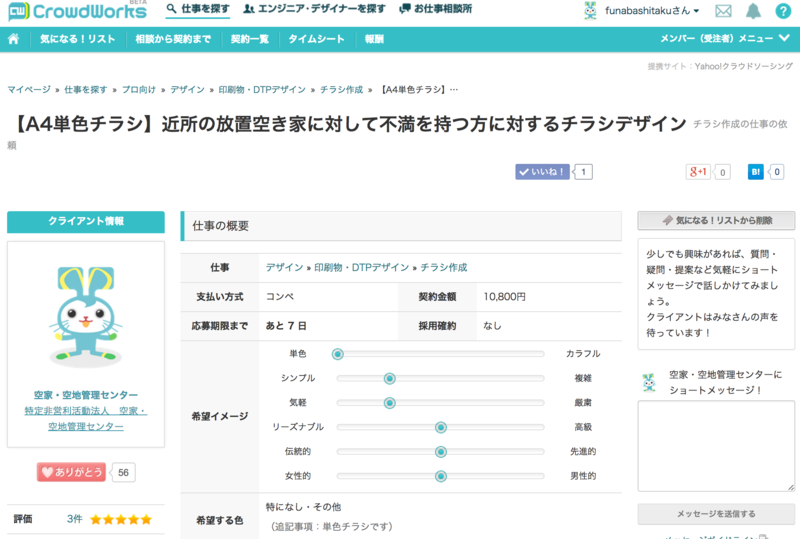Image resolution: width=800 pixels, height=539 pixels.
Task: Open エンジニア・デザイナーを探す menu
Action: tap(314, 9)
